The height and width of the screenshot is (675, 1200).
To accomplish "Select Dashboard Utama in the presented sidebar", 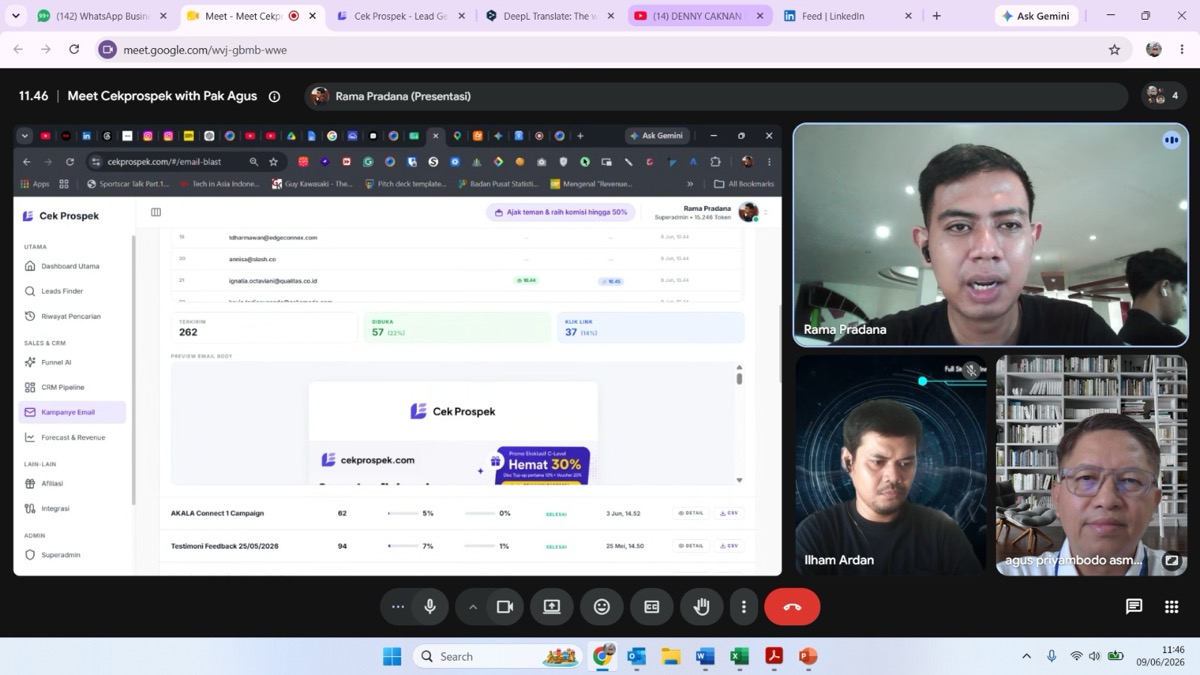I will click(x=72, y=266).
